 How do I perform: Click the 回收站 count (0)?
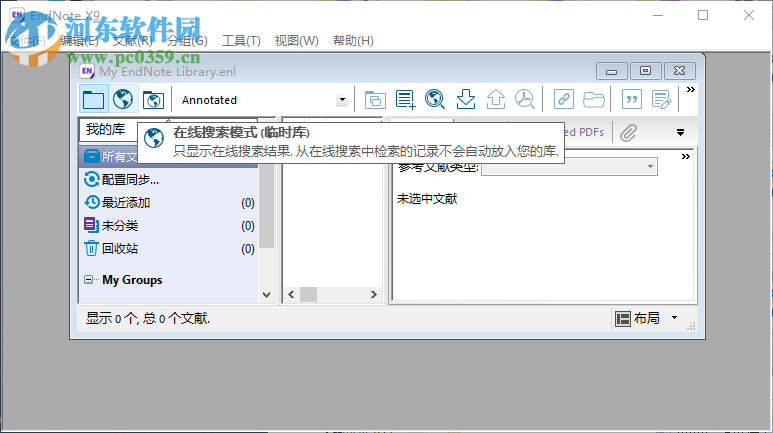(248, 249)
